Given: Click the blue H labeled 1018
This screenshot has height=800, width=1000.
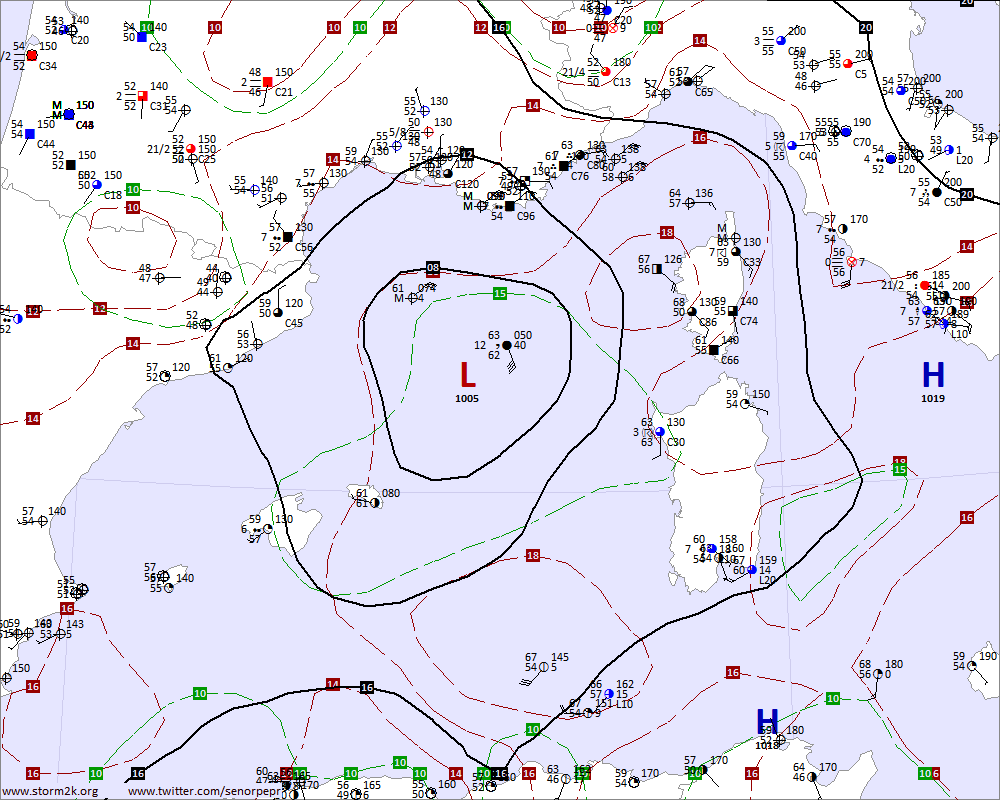Looking at the screenshot, I should (767, 722).
